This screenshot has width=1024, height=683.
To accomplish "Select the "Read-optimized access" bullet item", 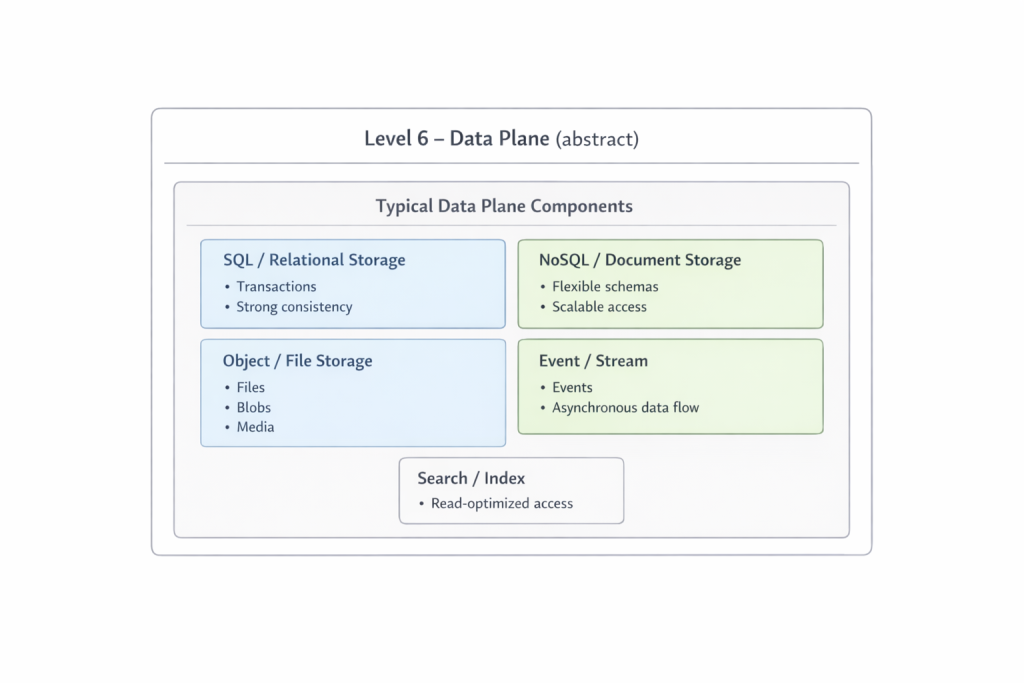I will tap(502, 503).
